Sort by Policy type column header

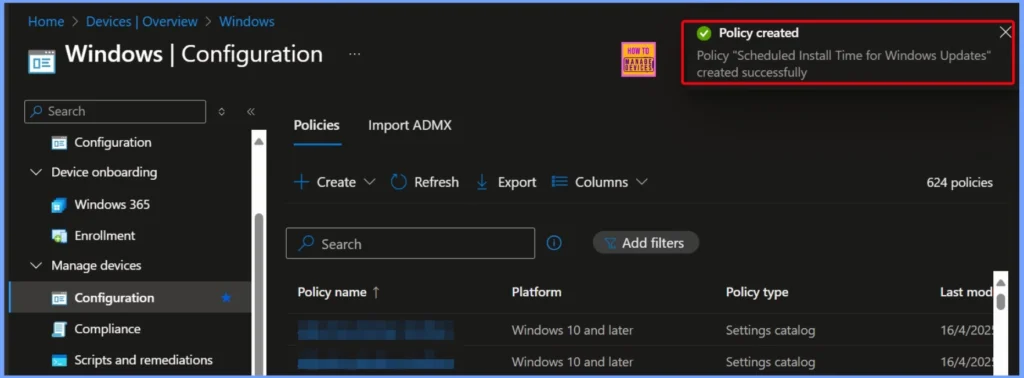tap(757, 292)
